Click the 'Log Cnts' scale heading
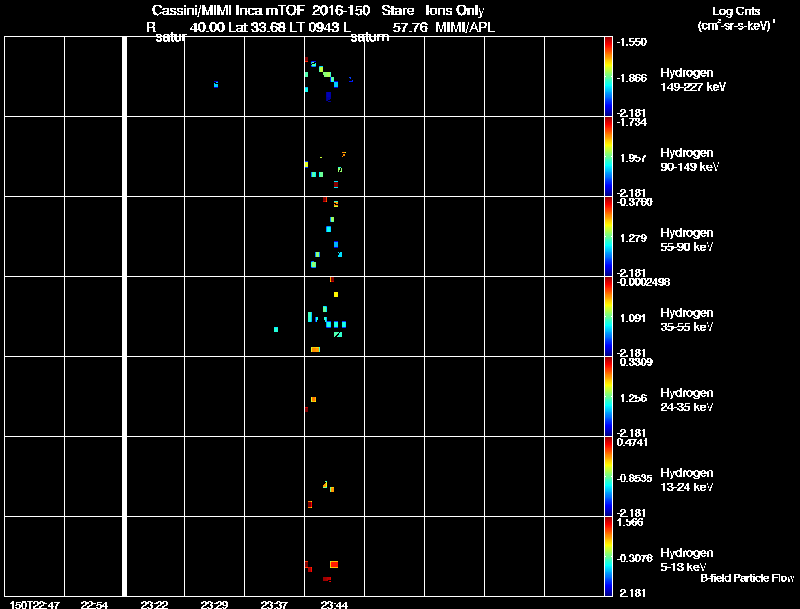The width and height of the screenshot is (800, 609). pos(736,11)
